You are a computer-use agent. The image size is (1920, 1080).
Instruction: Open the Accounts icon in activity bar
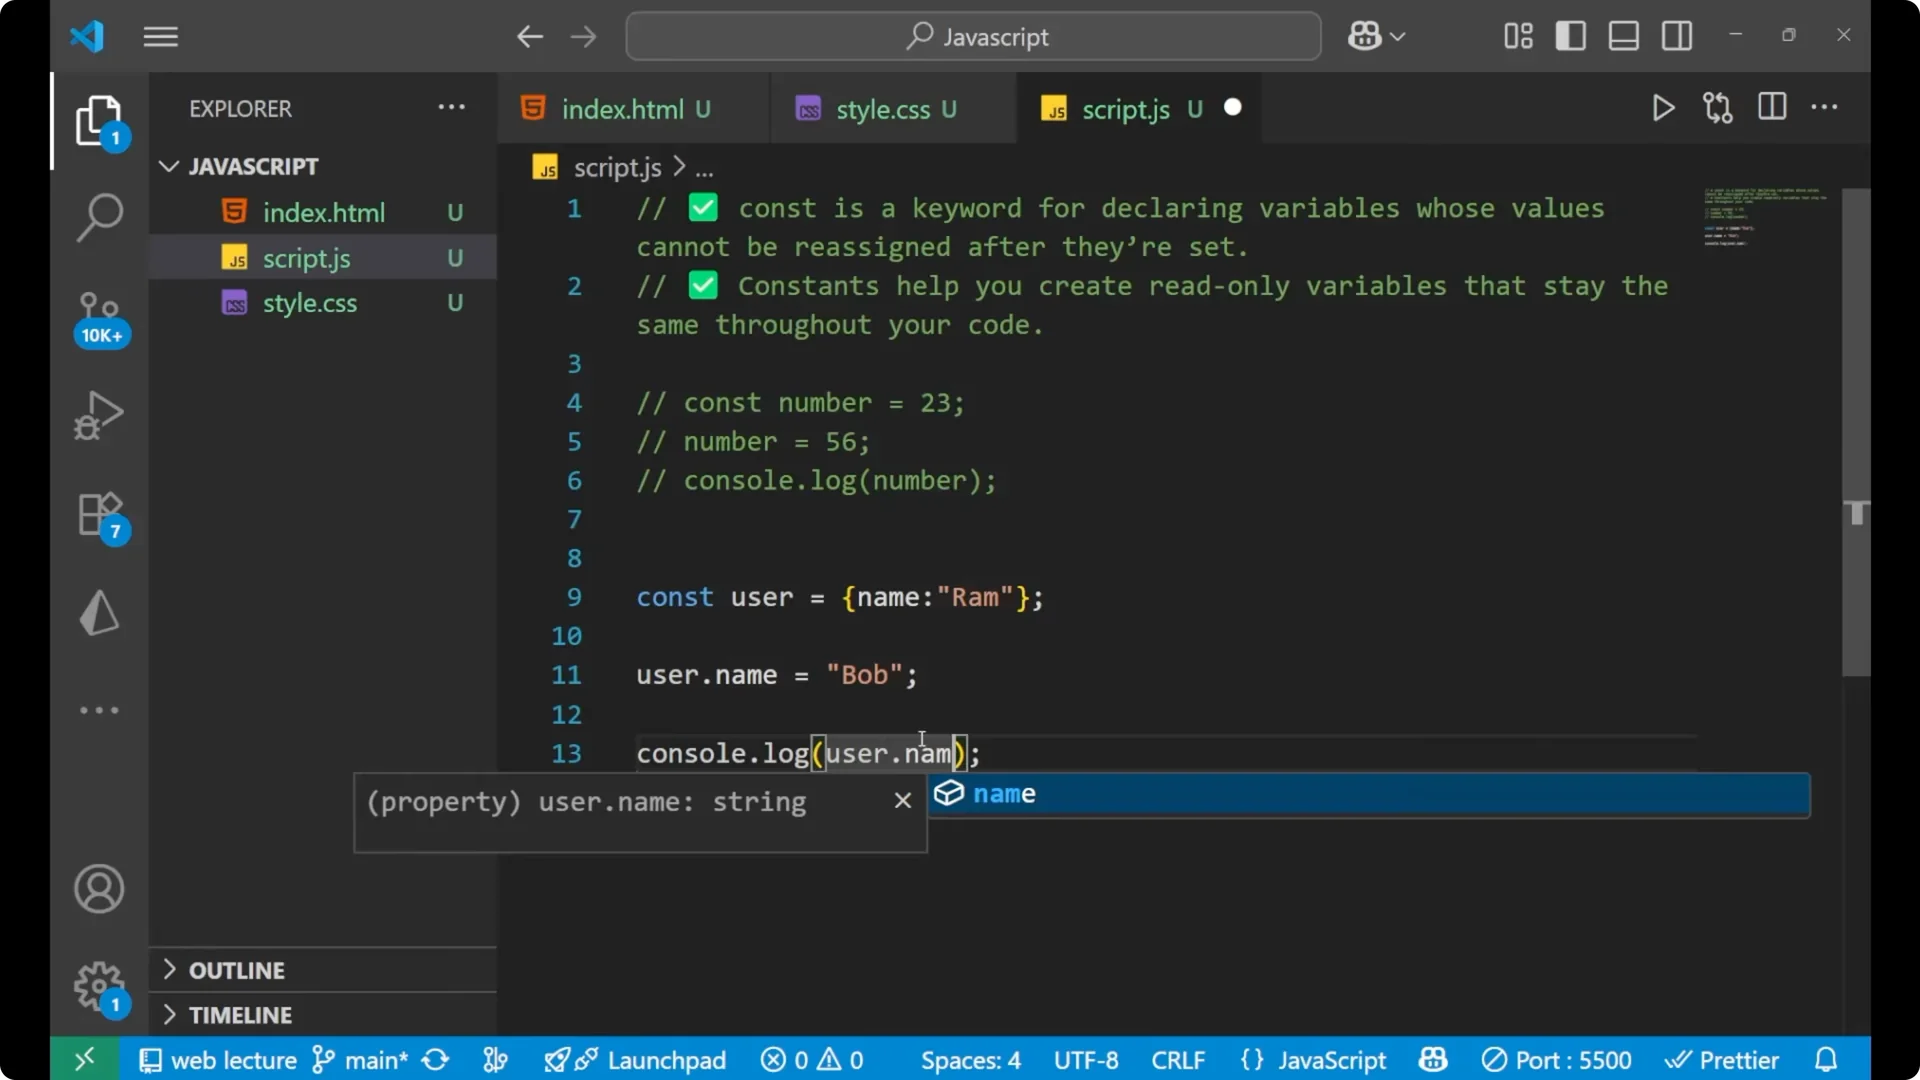(x=99, y=889)
